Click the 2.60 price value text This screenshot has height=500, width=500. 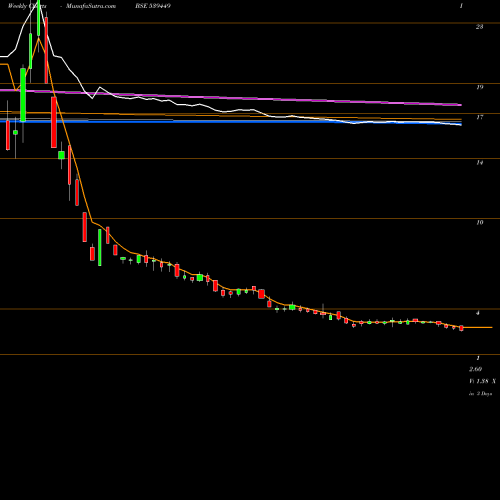[x=476, y=369]
